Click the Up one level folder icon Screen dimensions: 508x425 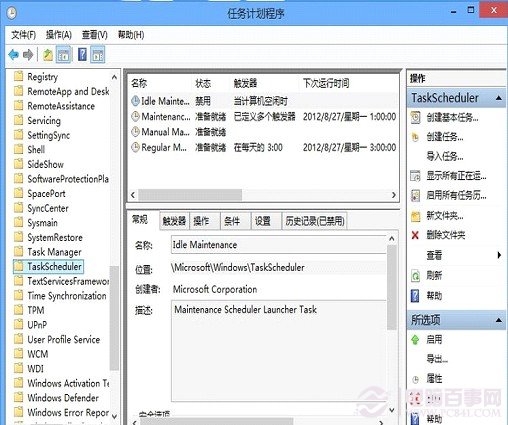48,55
